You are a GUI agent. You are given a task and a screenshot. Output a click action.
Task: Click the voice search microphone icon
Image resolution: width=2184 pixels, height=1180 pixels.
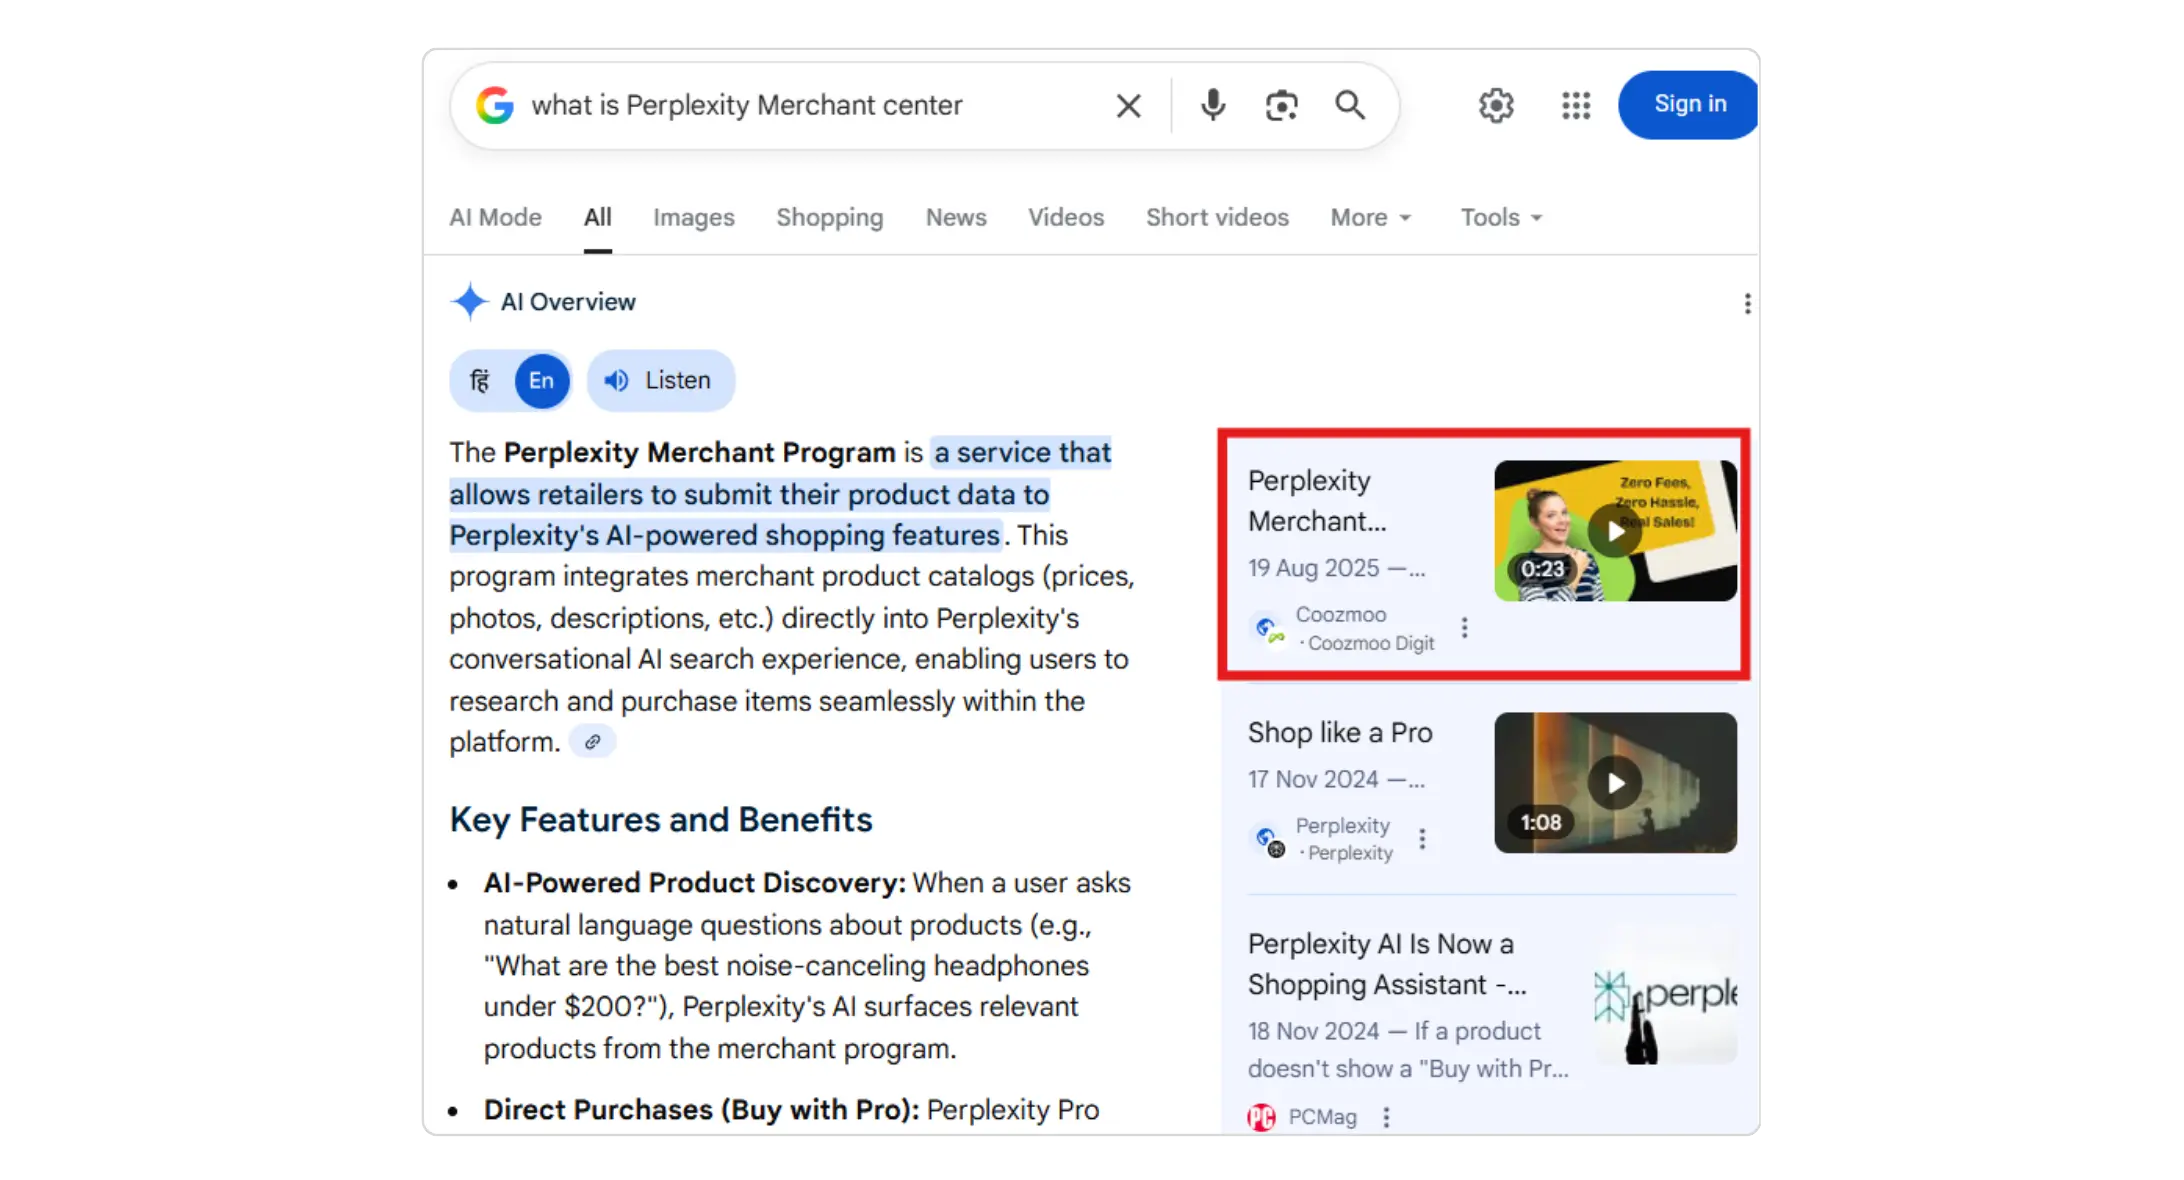point(1213,105)
